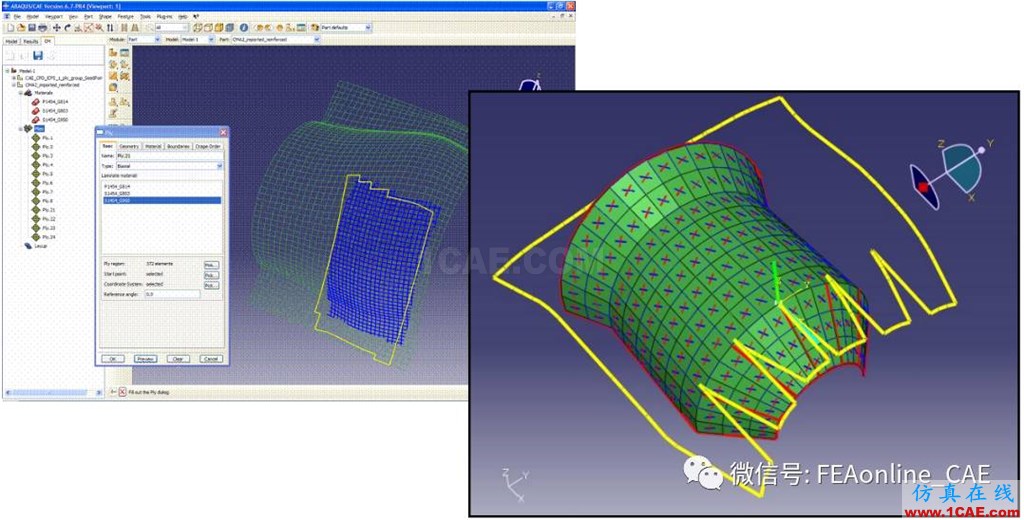Click the Clear button in Ply dialog

pyautogui.click(x=178, y=359)
